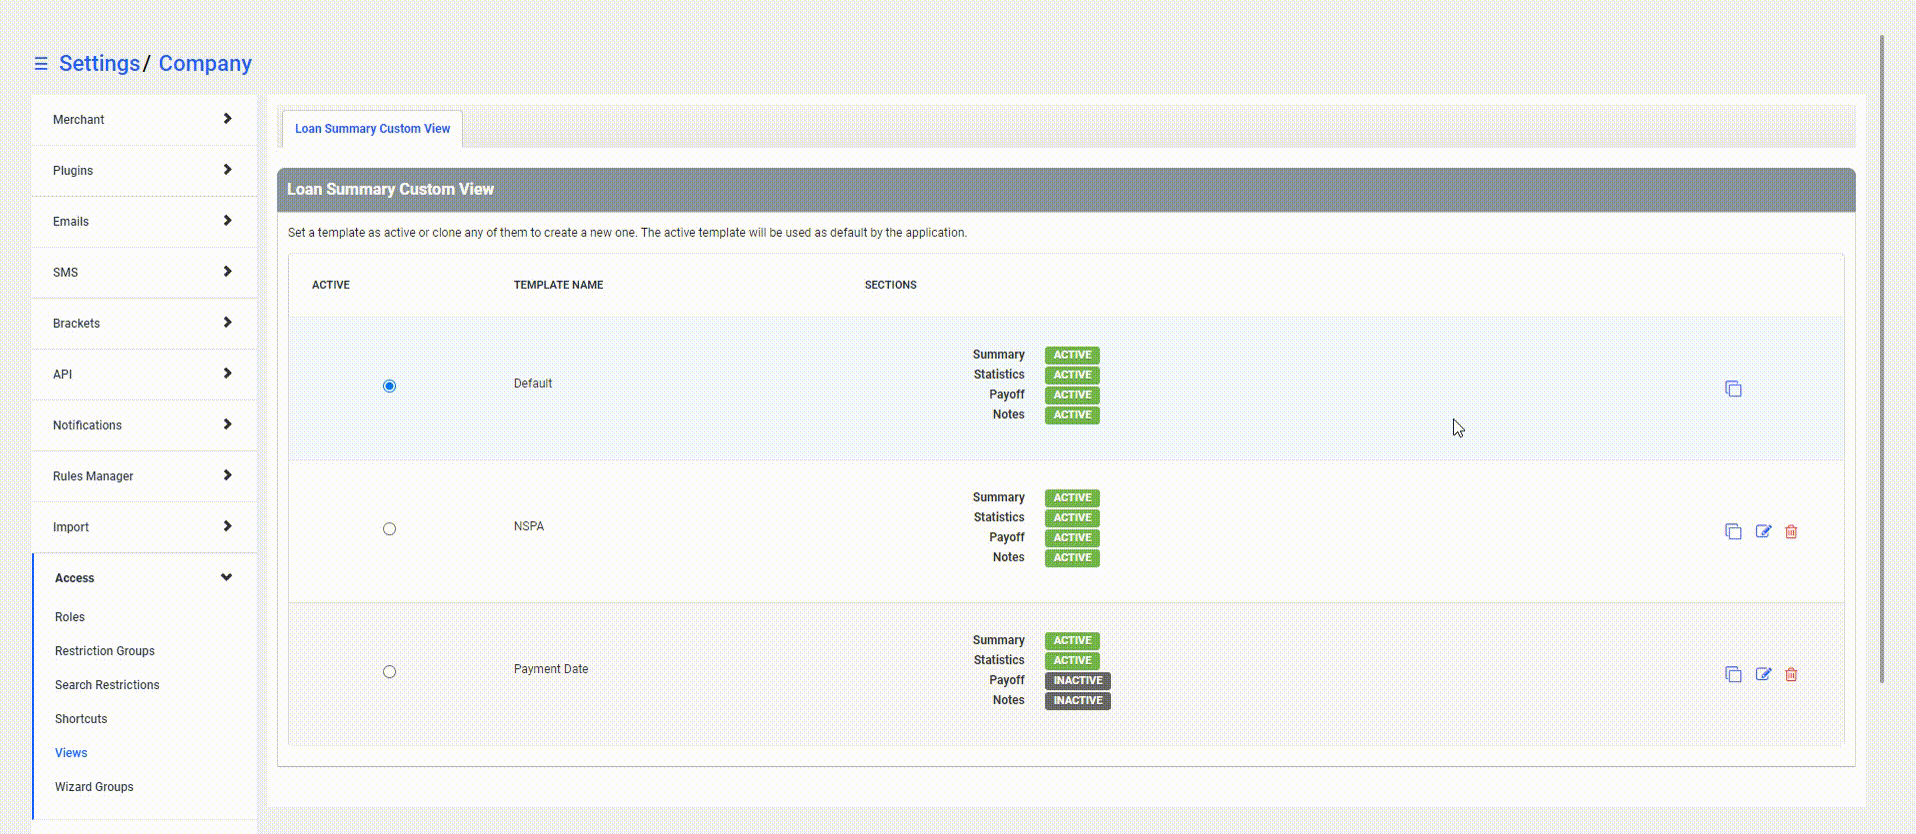The width and height of the screenshot is (1916, 834).
Task: Click the page vertical scrollbar
Action: click(1882, 360)
